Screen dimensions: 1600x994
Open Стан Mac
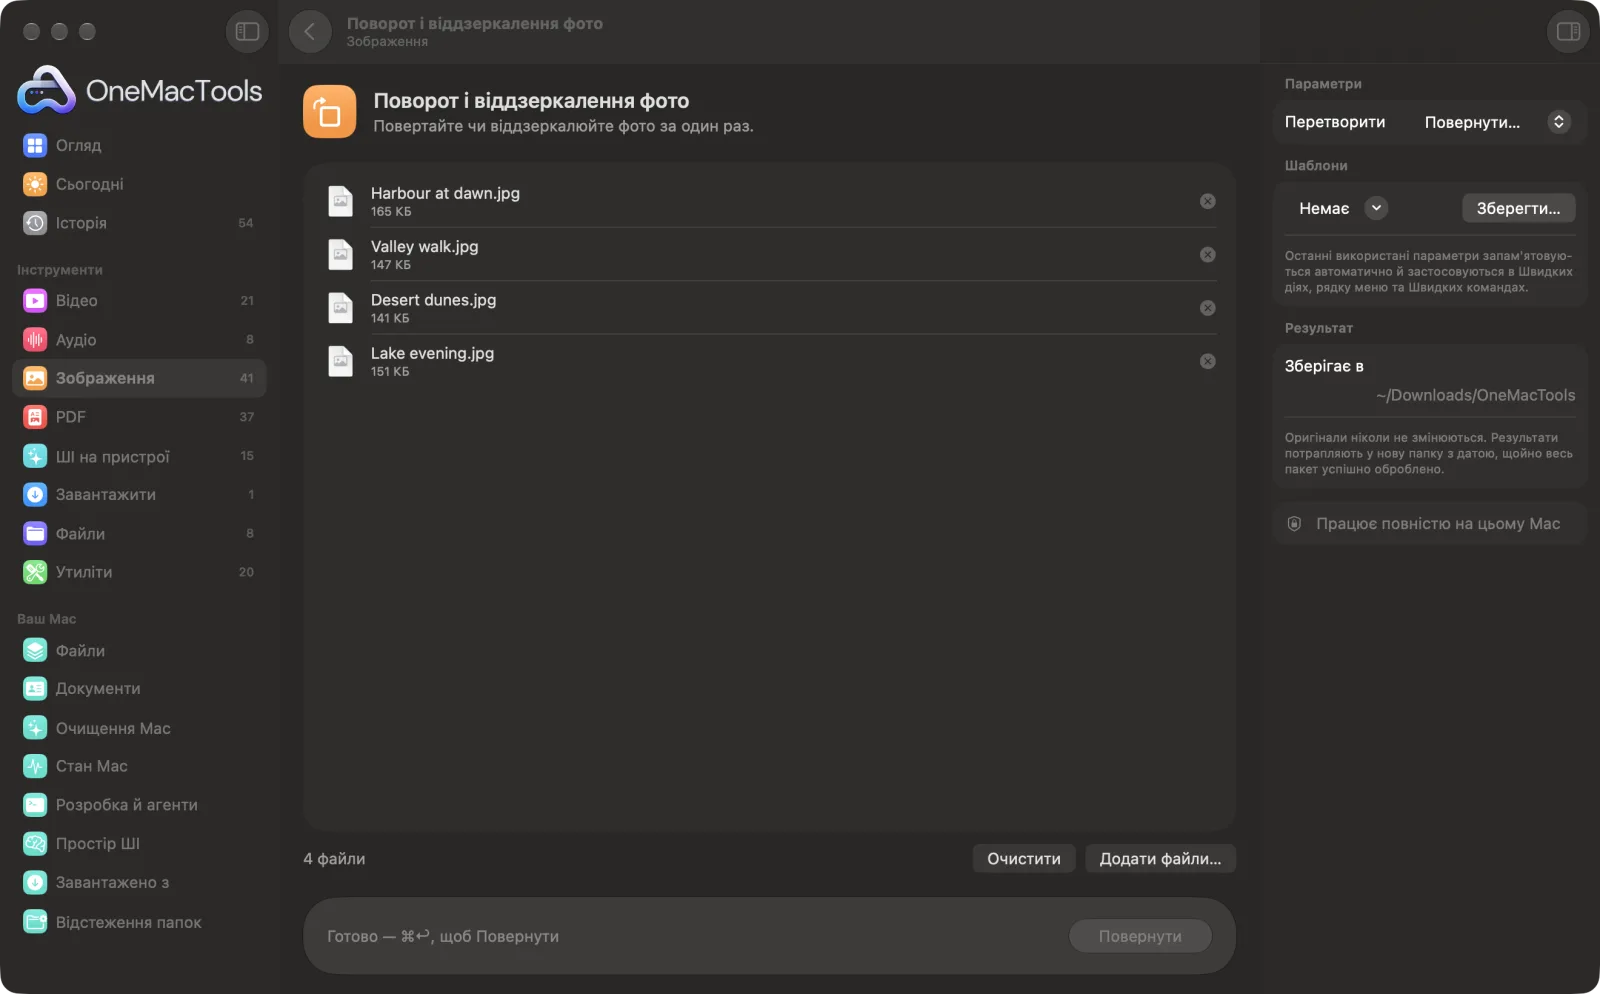139,766
